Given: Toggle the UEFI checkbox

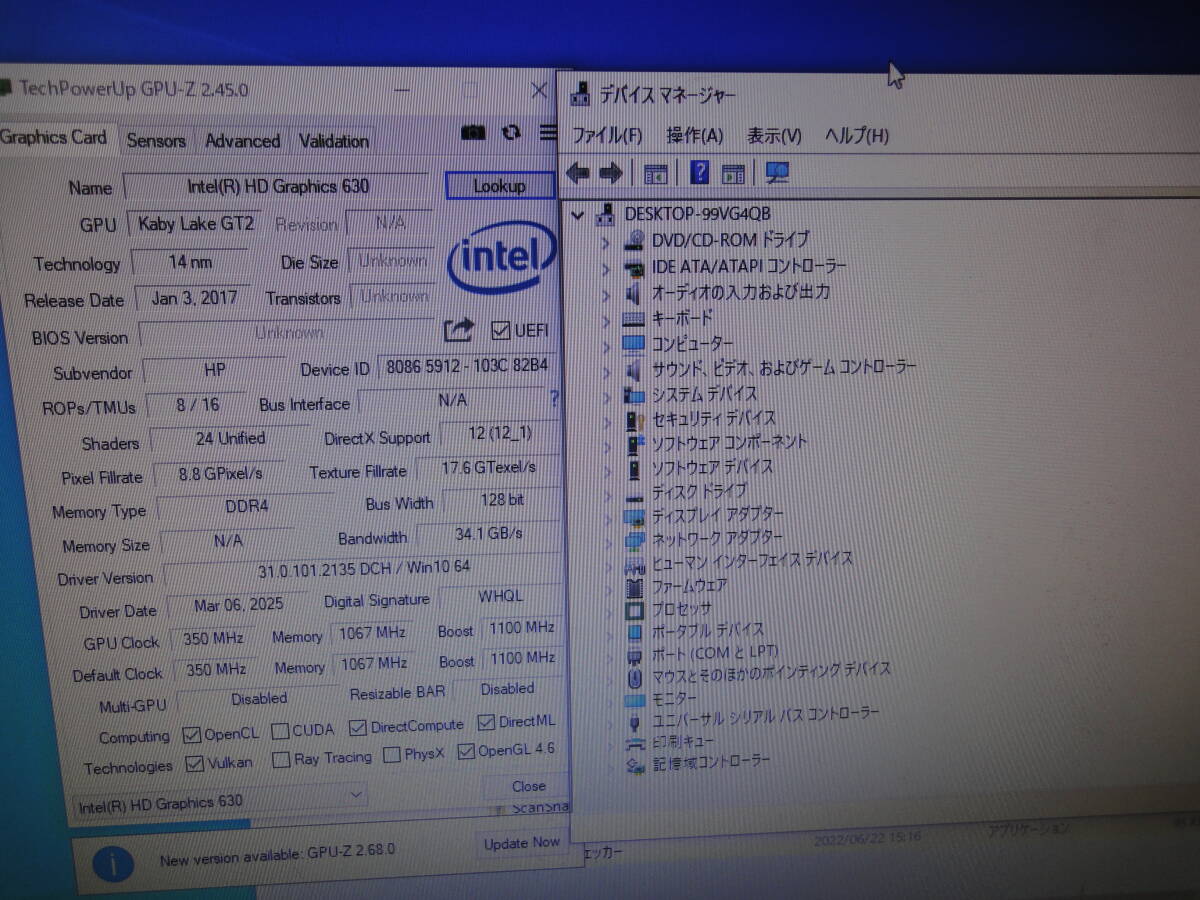Looking at the screenshot, I should [x=502, y=330].
